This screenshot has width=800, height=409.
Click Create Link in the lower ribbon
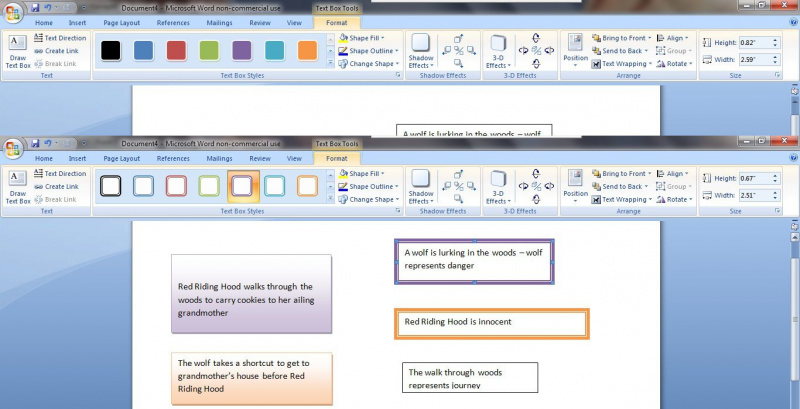[57, 187]
